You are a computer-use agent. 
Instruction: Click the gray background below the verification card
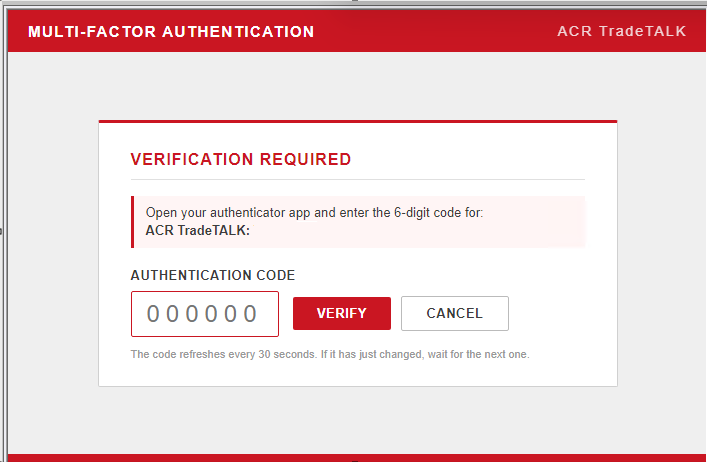(358, 419)
